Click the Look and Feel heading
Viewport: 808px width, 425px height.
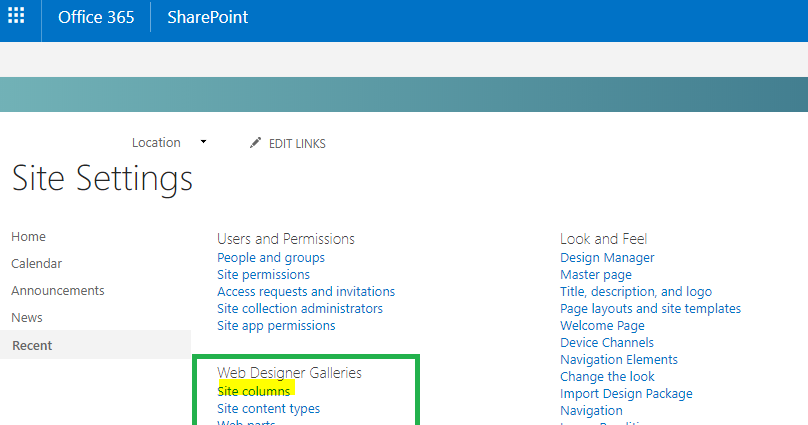coord(603,239)
